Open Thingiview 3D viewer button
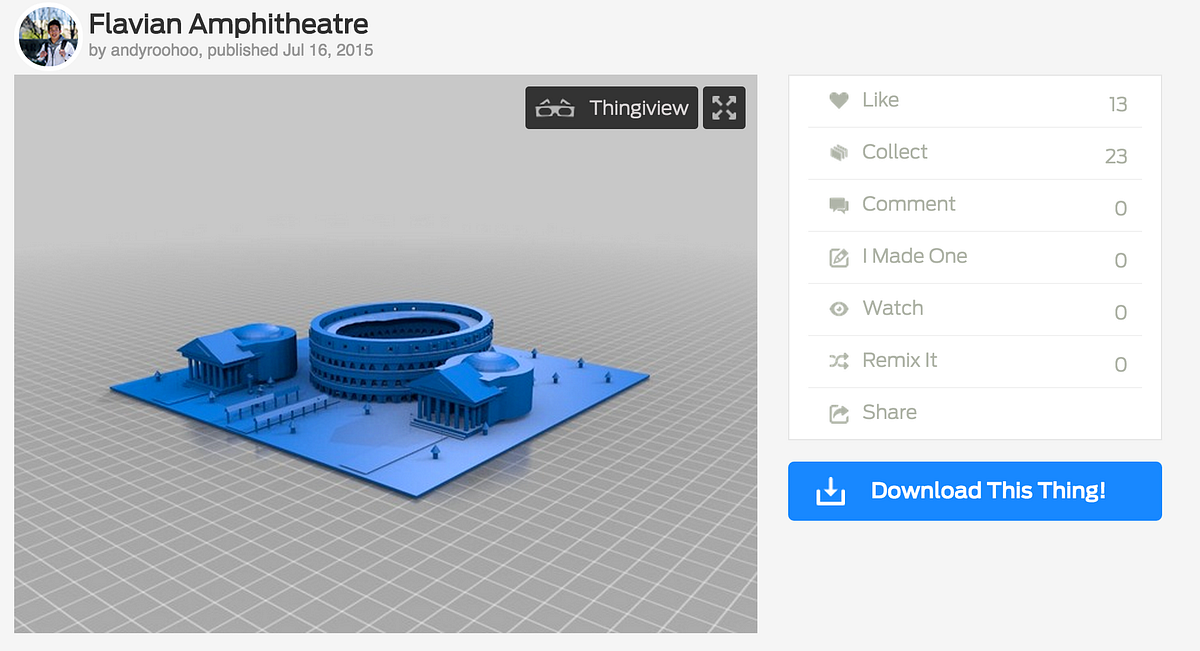The height and width of the screenshot is (651, 1200). 612,108
